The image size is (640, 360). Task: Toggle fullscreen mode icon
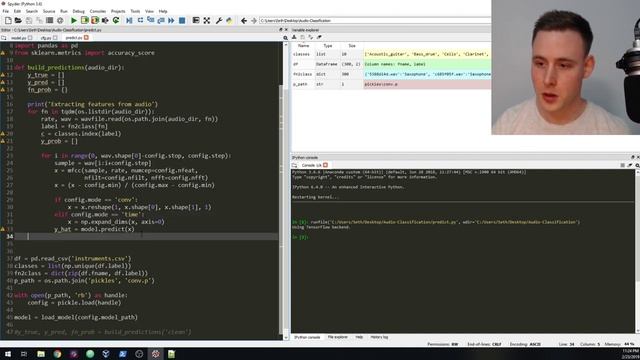[x=207, y=20]
